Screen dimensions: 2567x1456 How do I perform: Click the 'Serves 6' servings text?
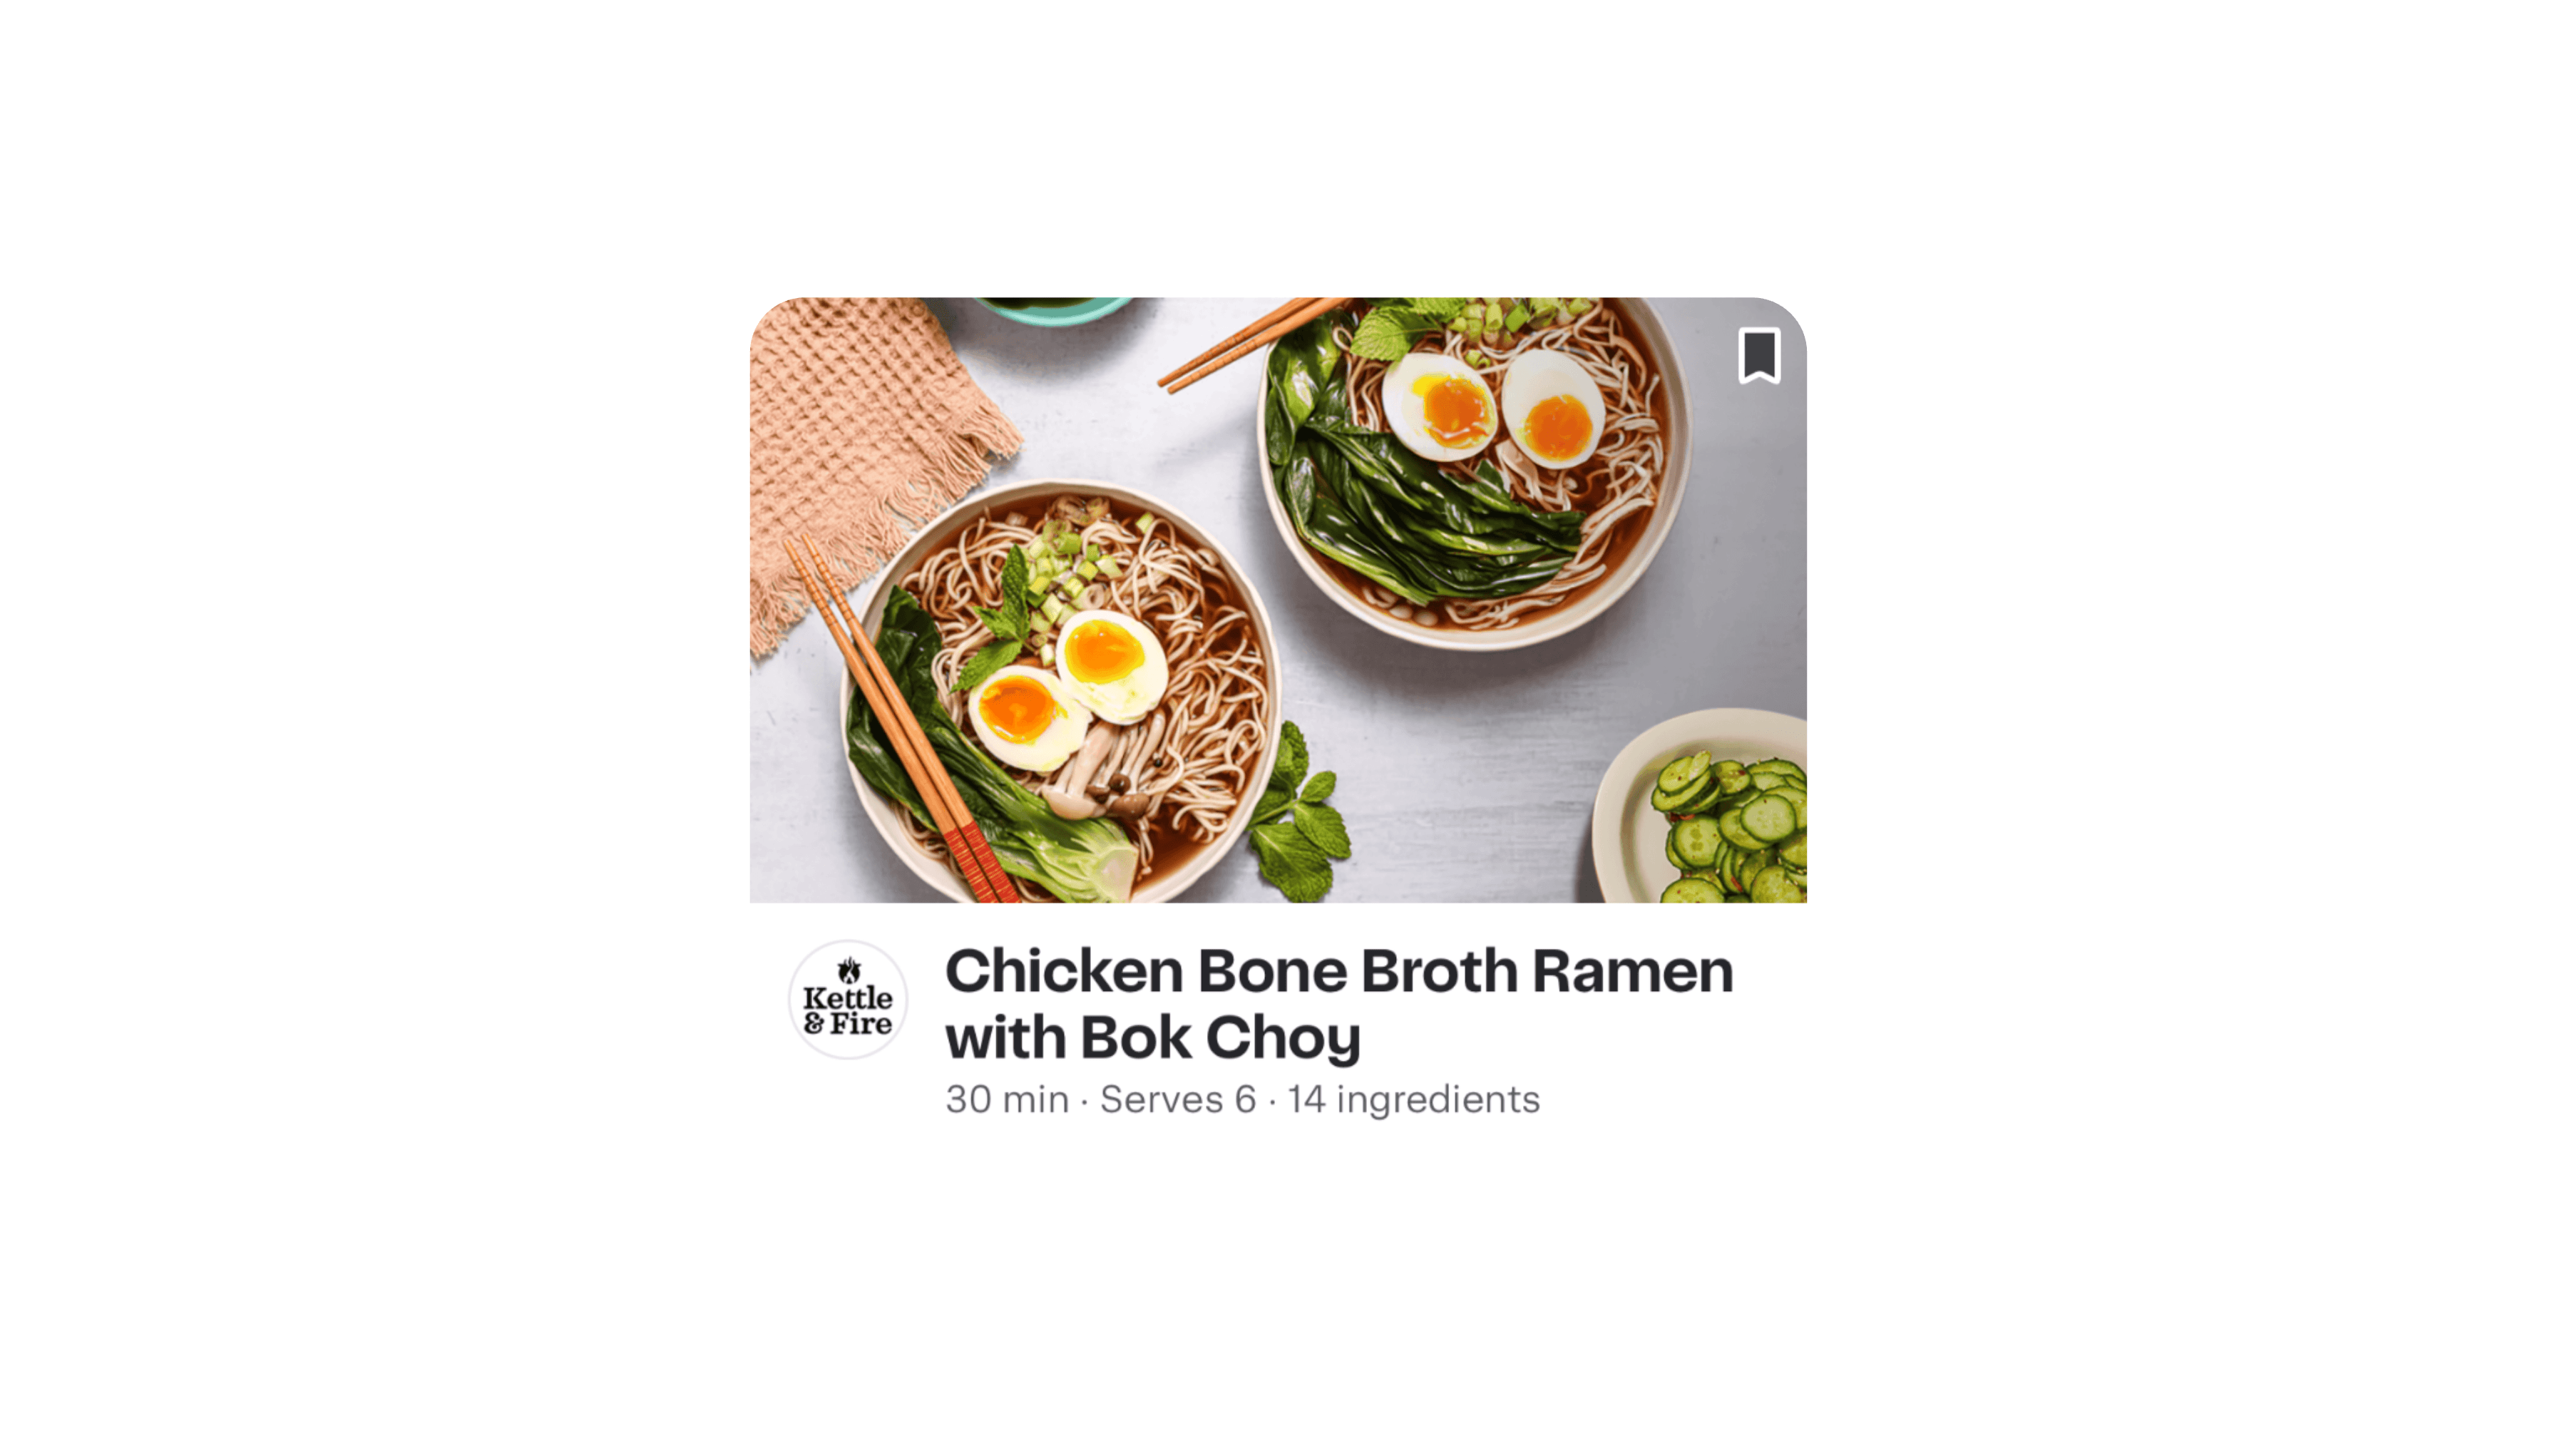click(x=1178, y=1099)
